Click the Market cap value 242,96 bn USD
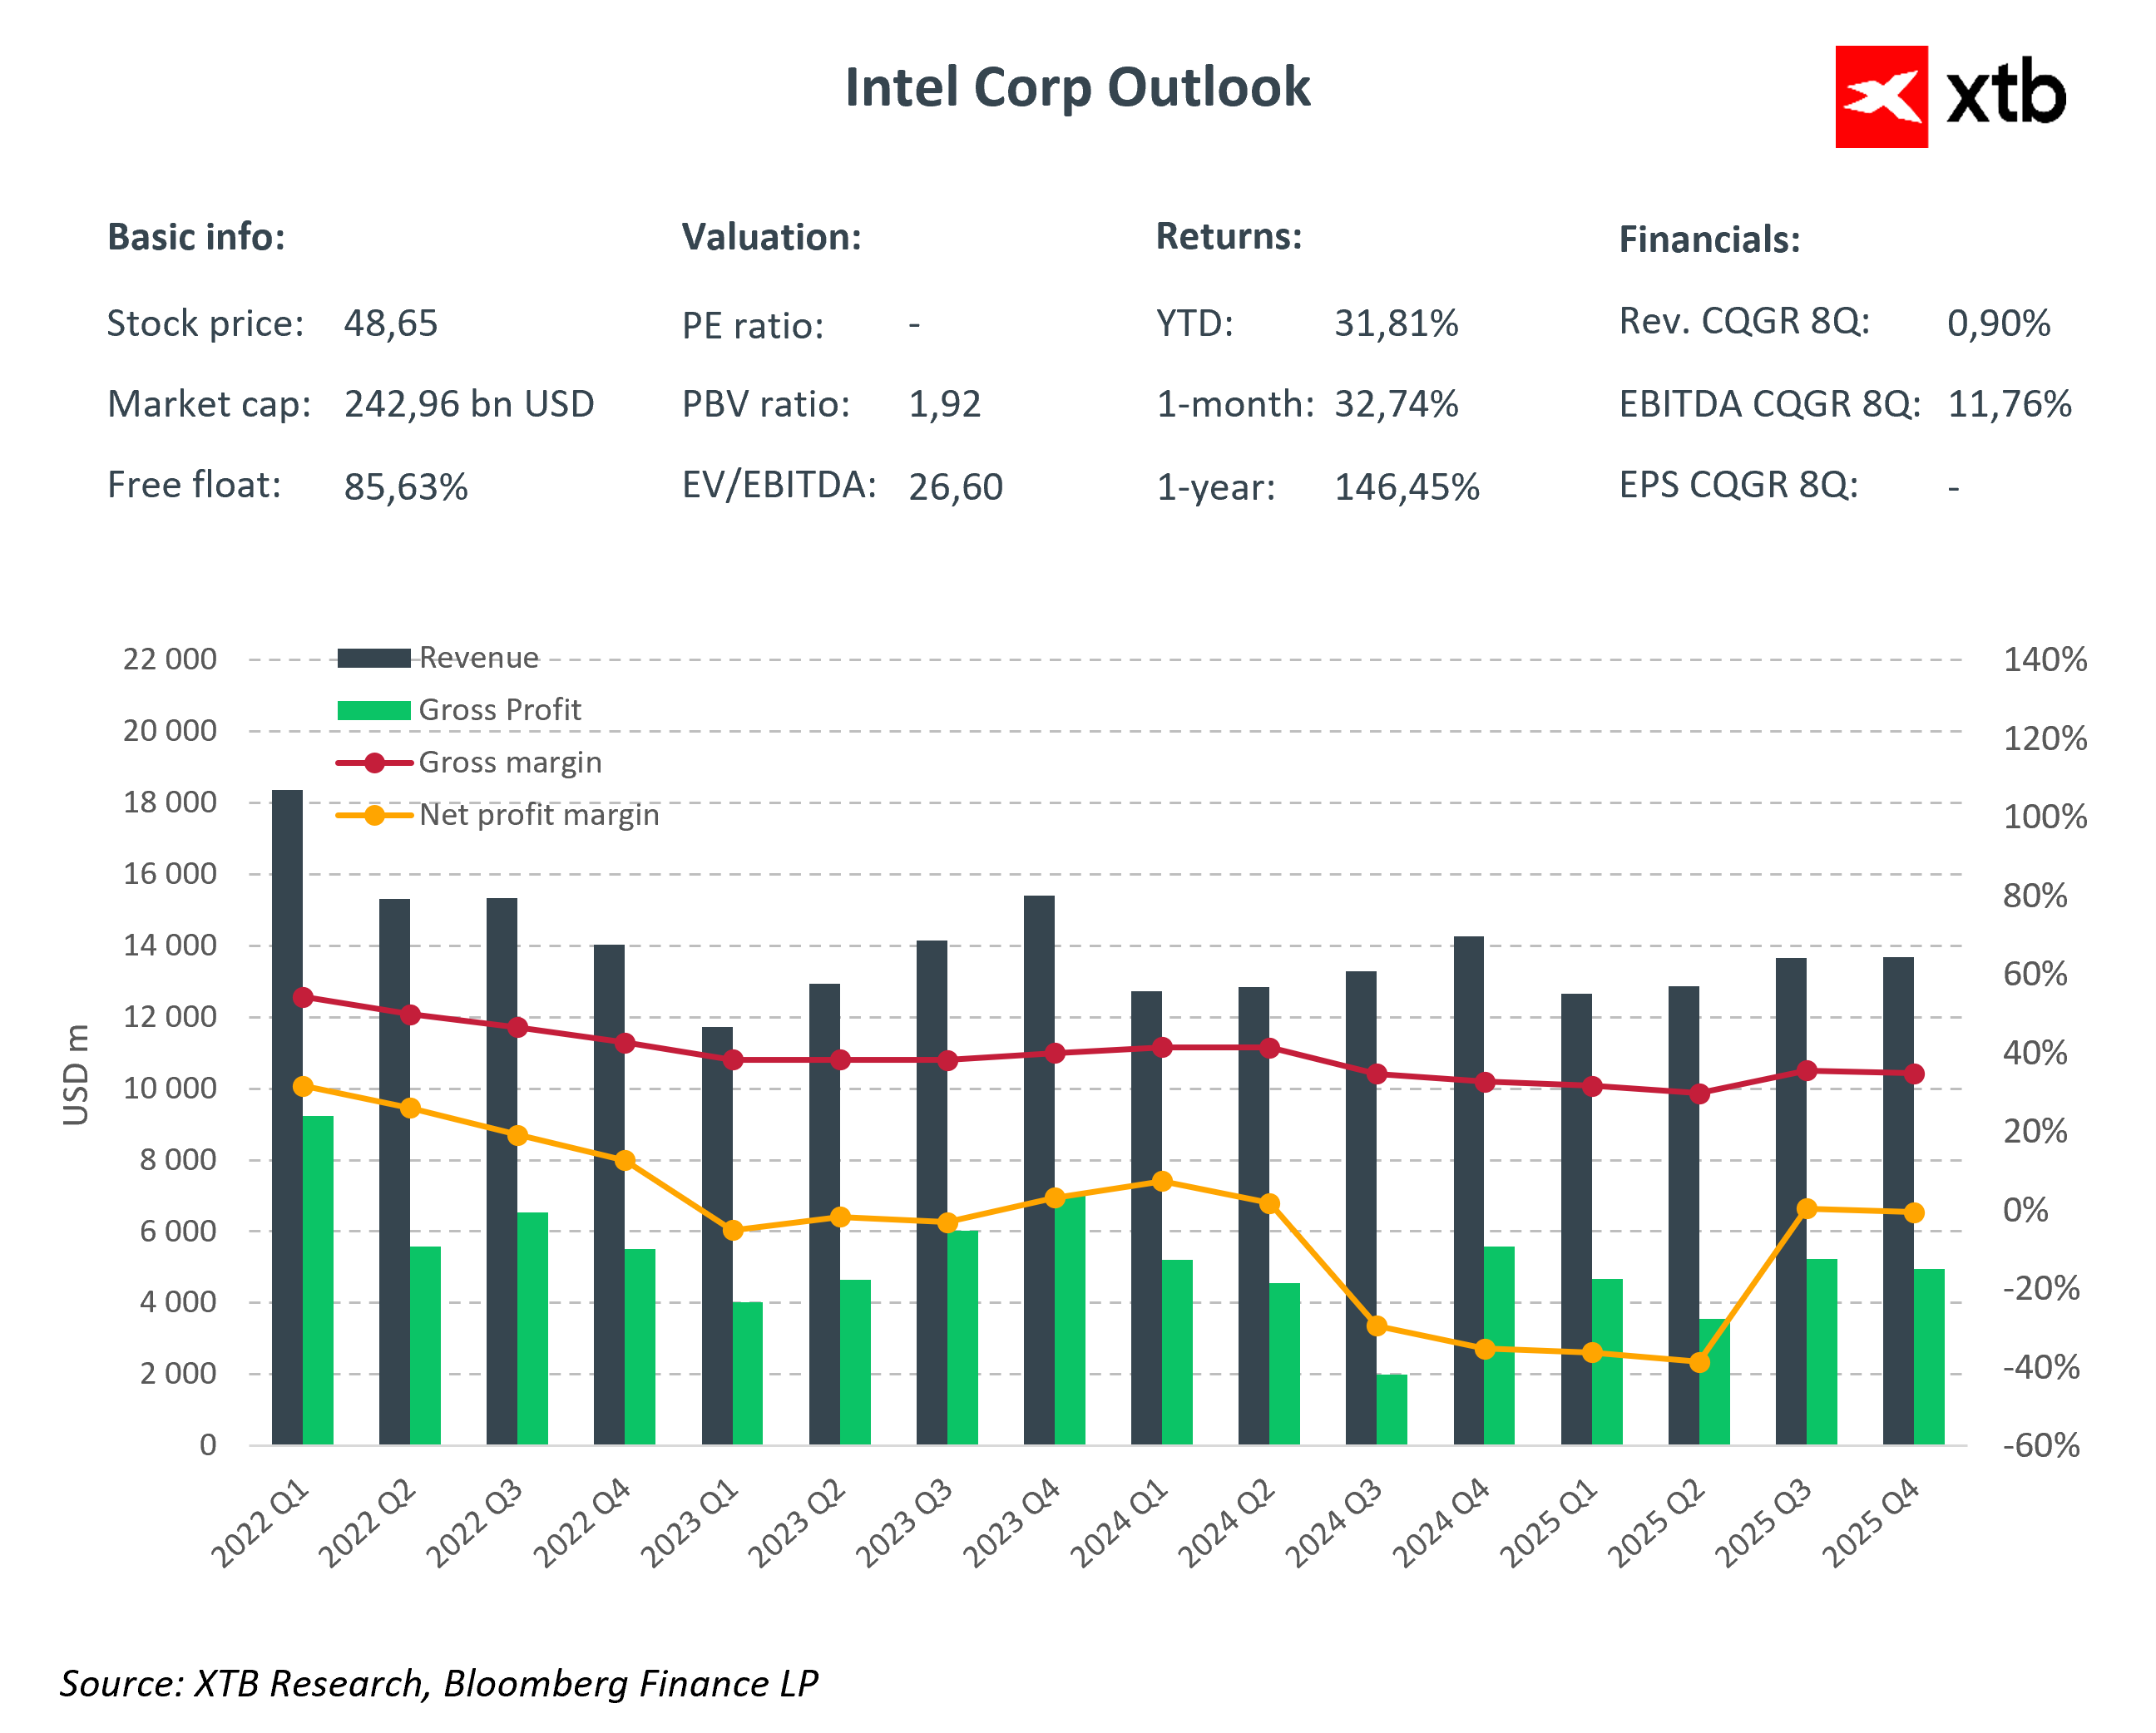This screenshot has height=1733, width=2156. pyautogui.click(x=469, y=404)
